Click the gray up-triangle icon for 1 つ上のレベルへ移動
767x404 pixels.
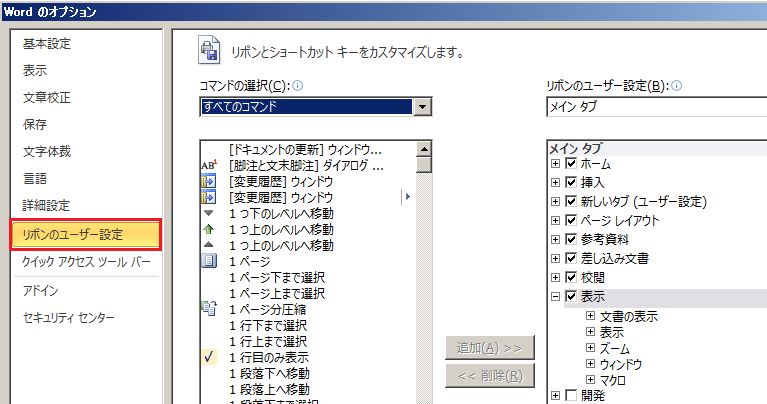(x=209, y=245)
